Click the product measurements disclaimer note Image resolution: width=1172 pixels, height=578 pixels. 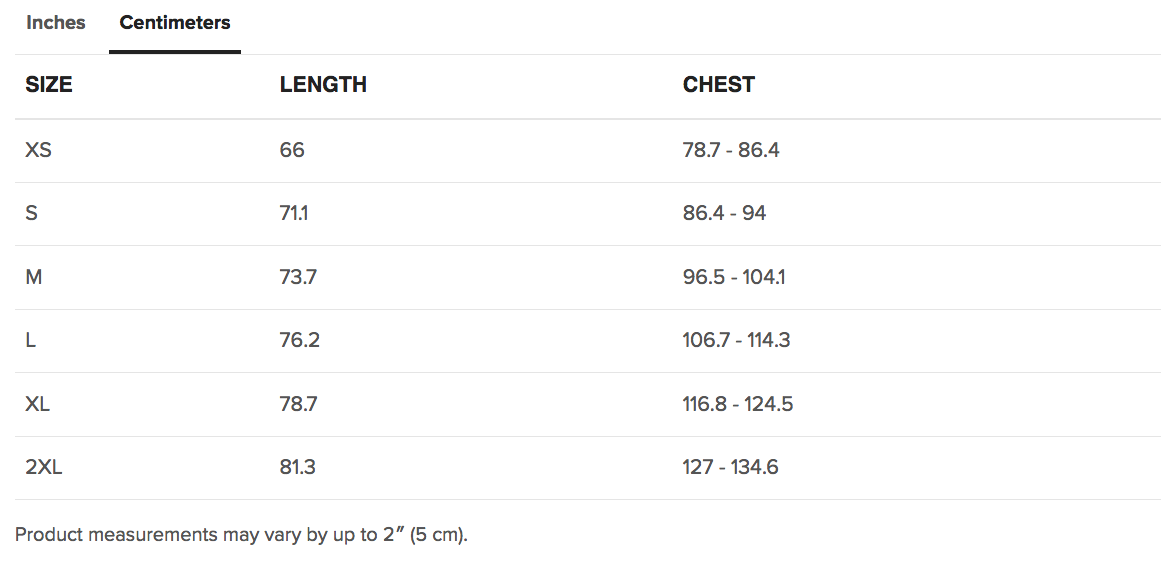pyautogui.click(x=241, y=535)
